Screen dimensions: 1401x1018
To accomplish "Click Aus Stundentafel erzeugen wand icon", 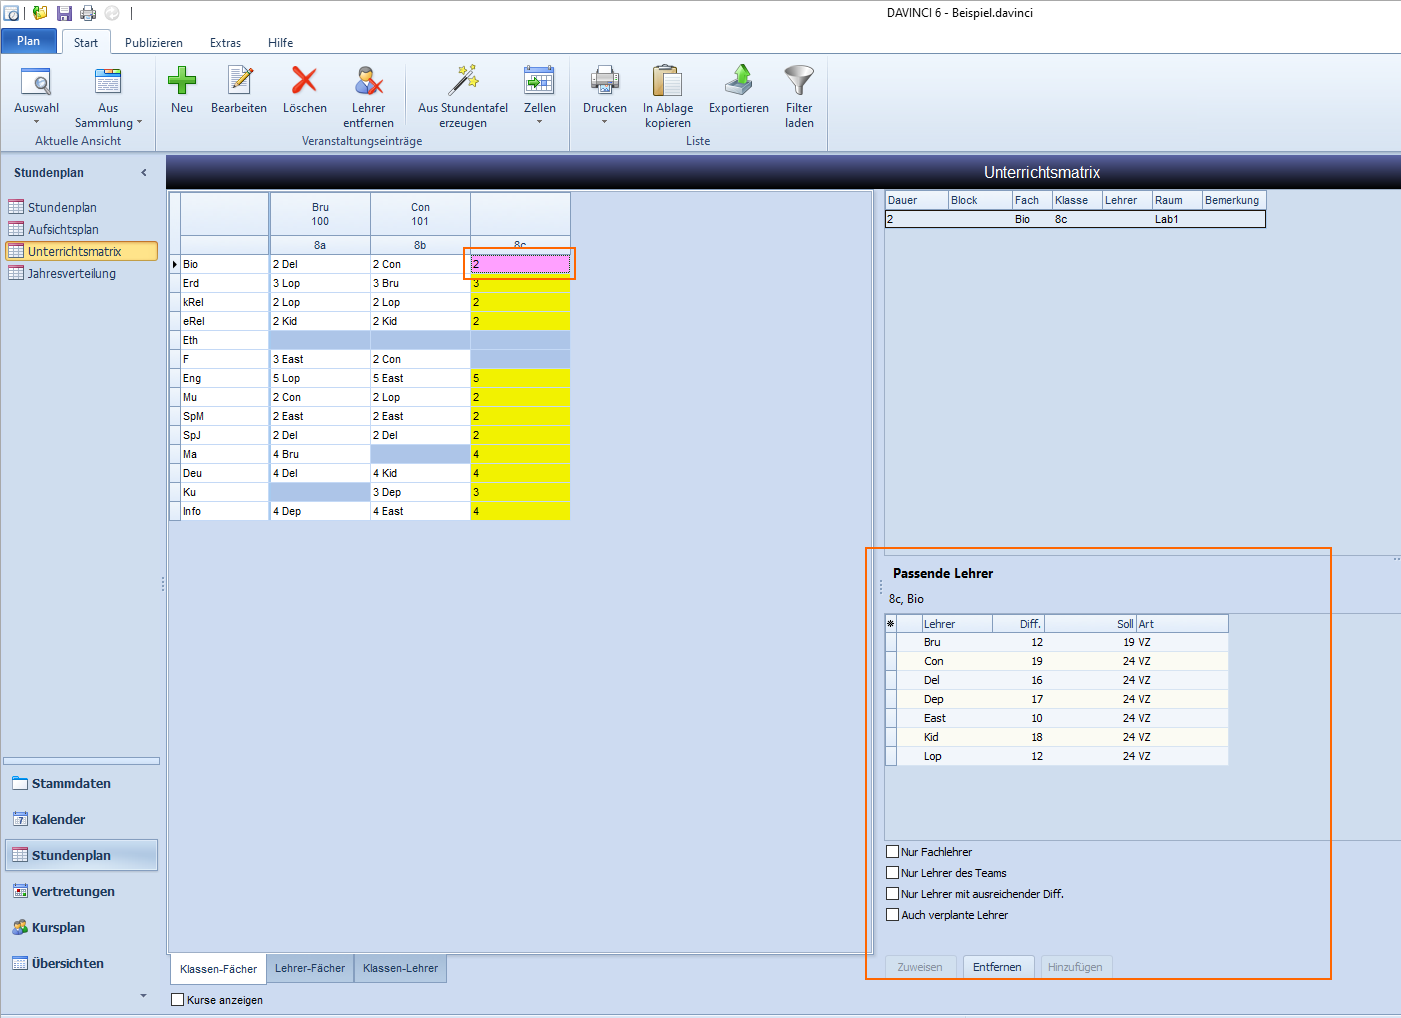I will (x=463, y=80).
